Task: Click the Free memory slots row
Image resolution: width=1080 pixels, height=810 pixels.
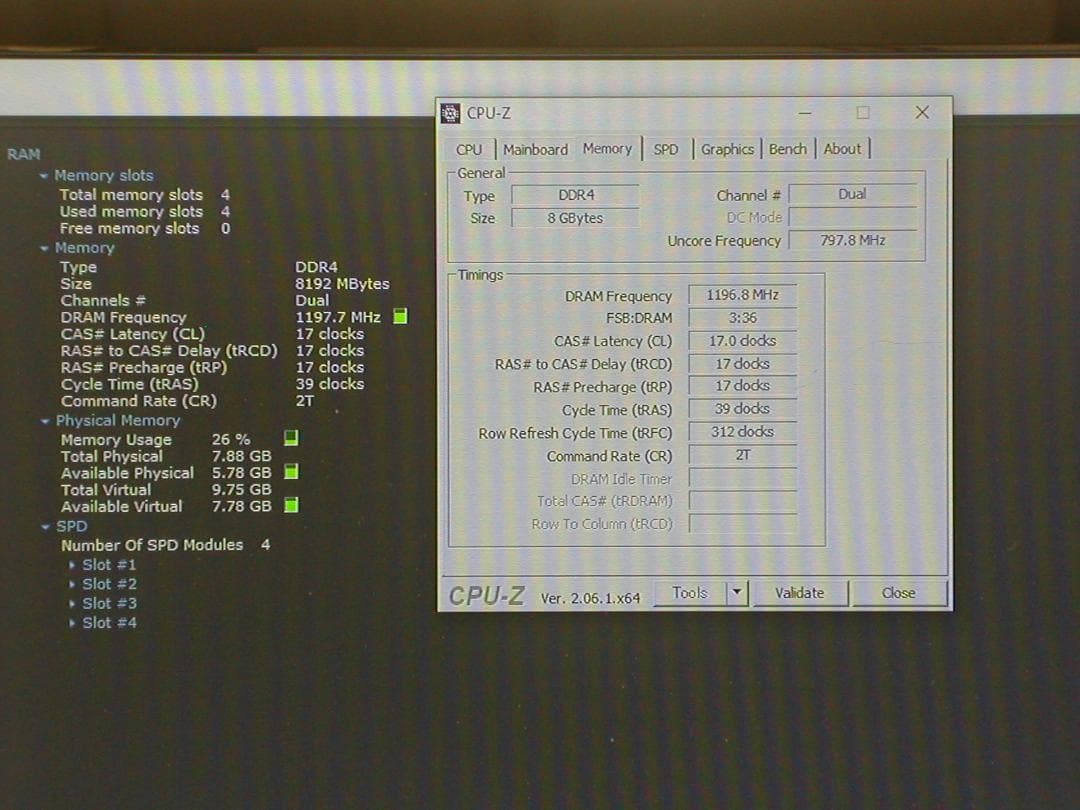Action: coord(145,229)
